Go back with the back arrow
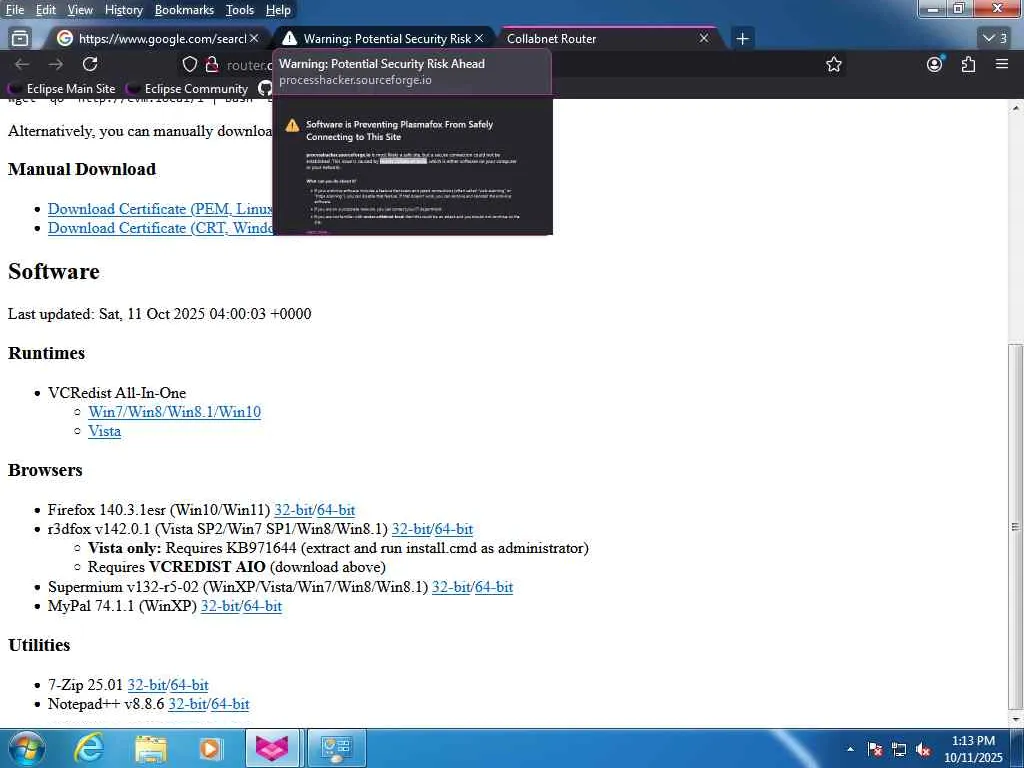Screen dimensions: 1024x768 (22, 64)
